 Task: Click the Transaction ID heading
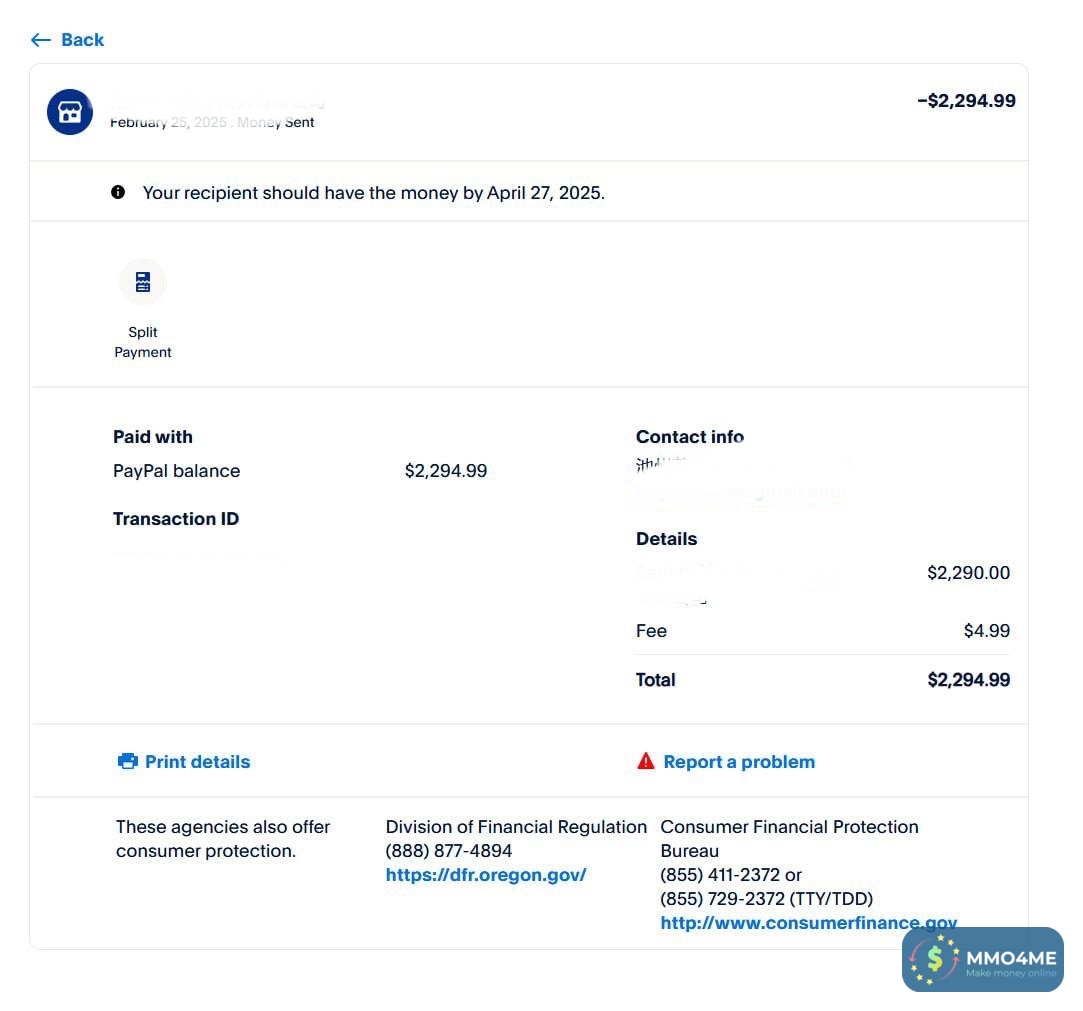coord(176,519)
